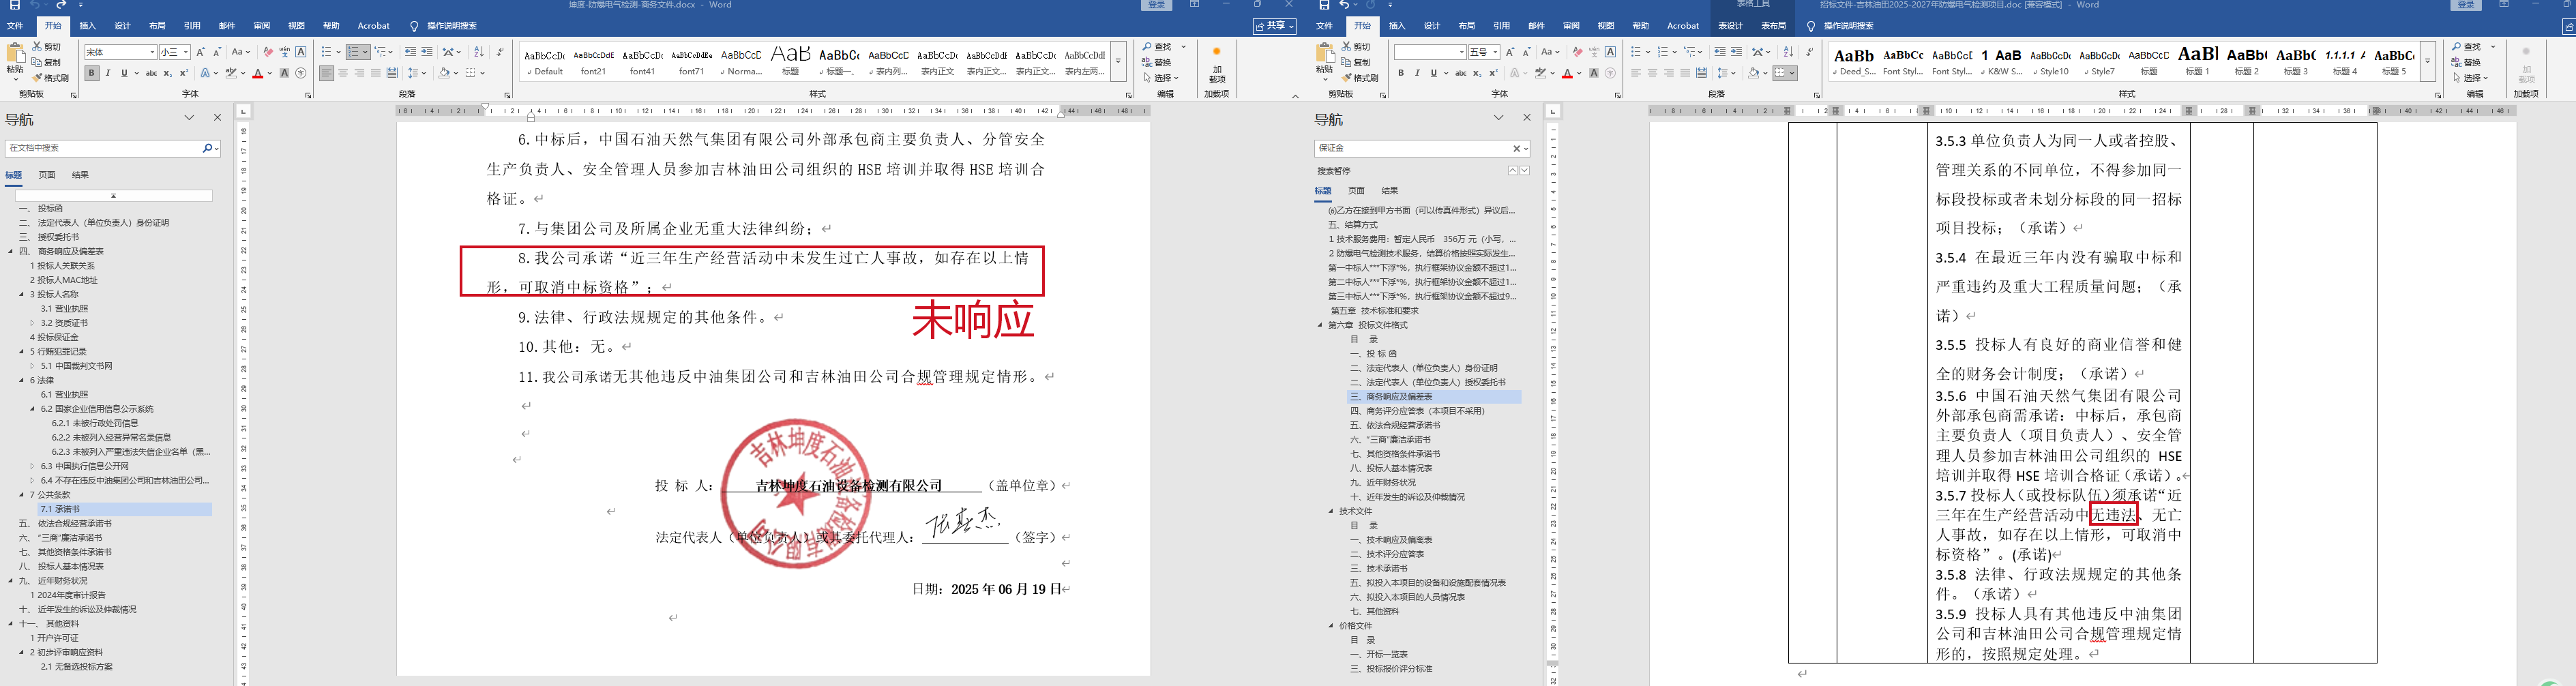This screenshot has width=2576, height=686.
Task: Click Justify alignment in the left window
Action: (x=376, y=73)
